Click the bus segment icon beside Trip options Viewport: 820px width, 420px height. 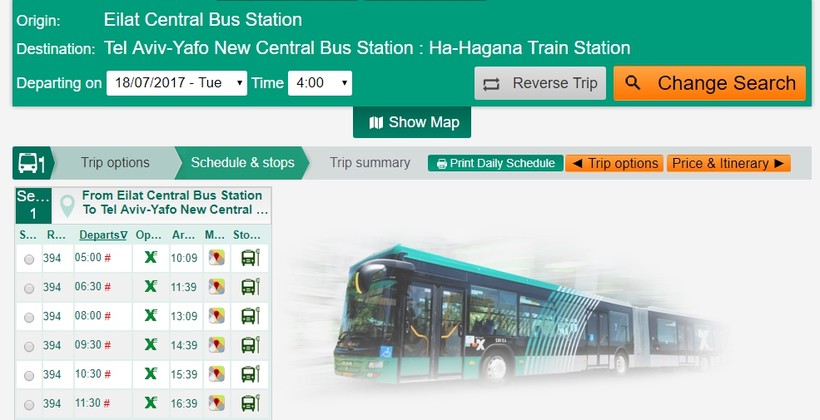[31, 163]
